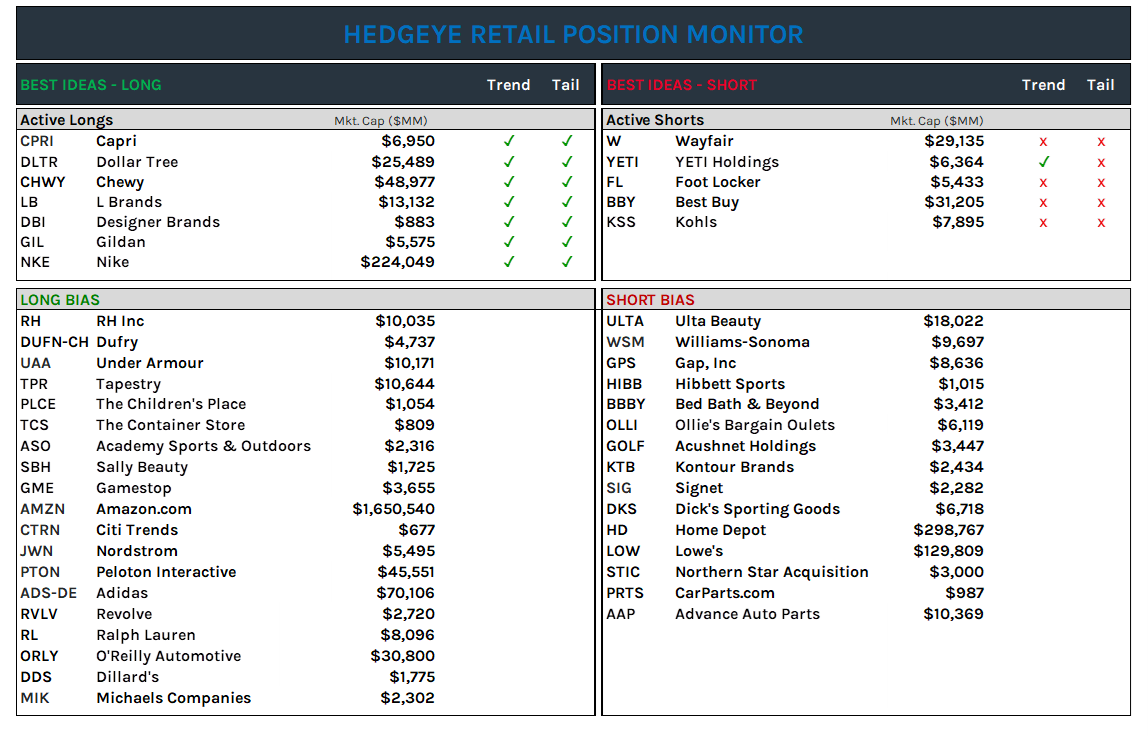This screenshot has height=737, width=1148.
Task: Toggle the red Tail X for Wayfair
Action: [1101, 141]
